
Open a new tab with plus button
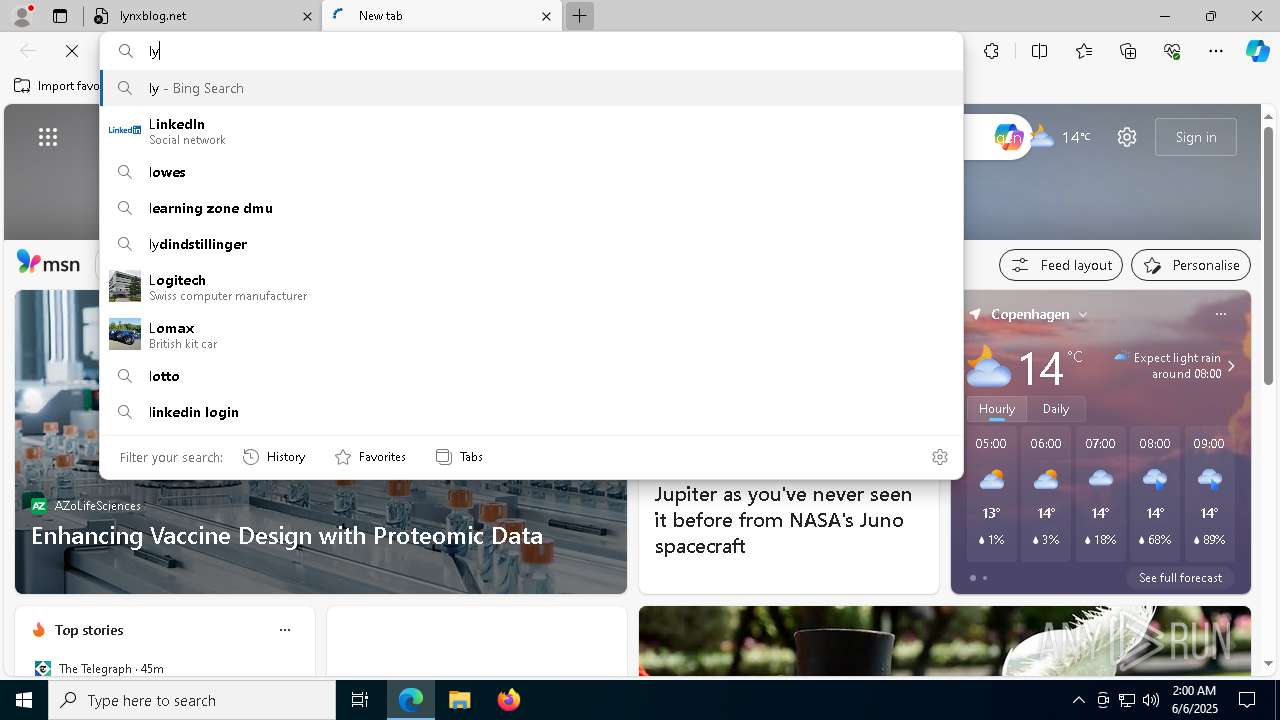579,16
